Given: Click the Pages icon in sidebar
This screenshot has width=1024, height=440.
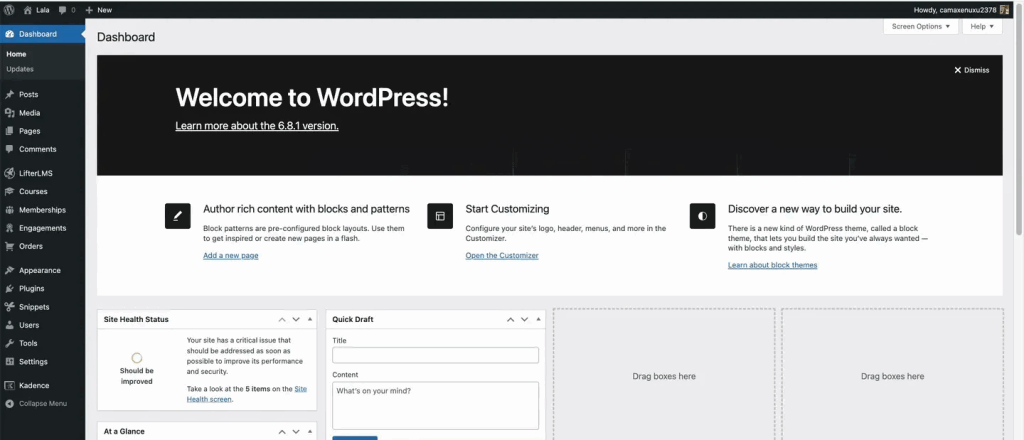Looking at the screenshot, I should (x=9, y=131).
